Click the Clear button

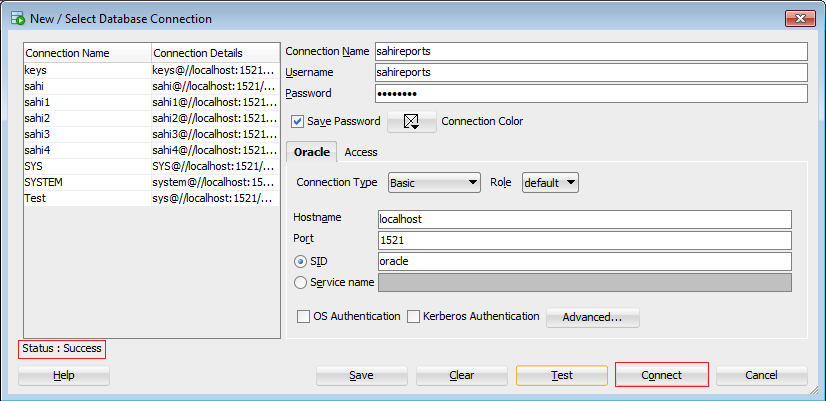click(461, 375)
